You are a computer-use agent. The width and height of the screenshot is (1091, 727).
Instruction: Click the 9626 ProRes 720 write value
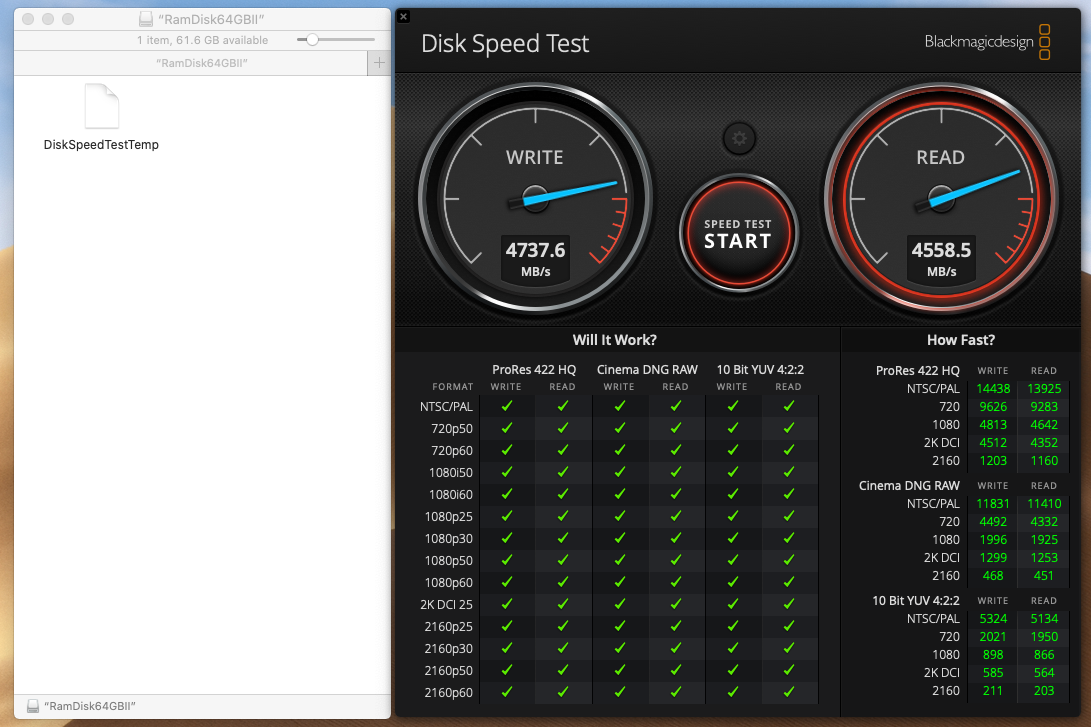[993, 407]
